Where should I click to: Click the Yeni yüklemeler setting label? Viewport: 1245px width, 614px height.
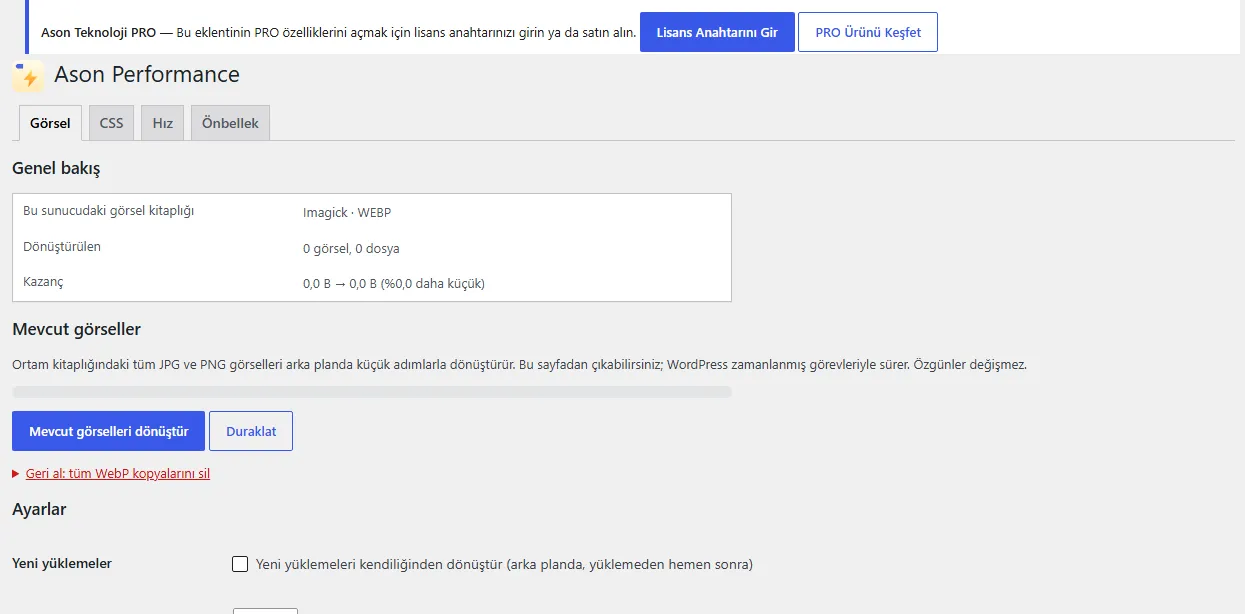(x=62, y=563)
